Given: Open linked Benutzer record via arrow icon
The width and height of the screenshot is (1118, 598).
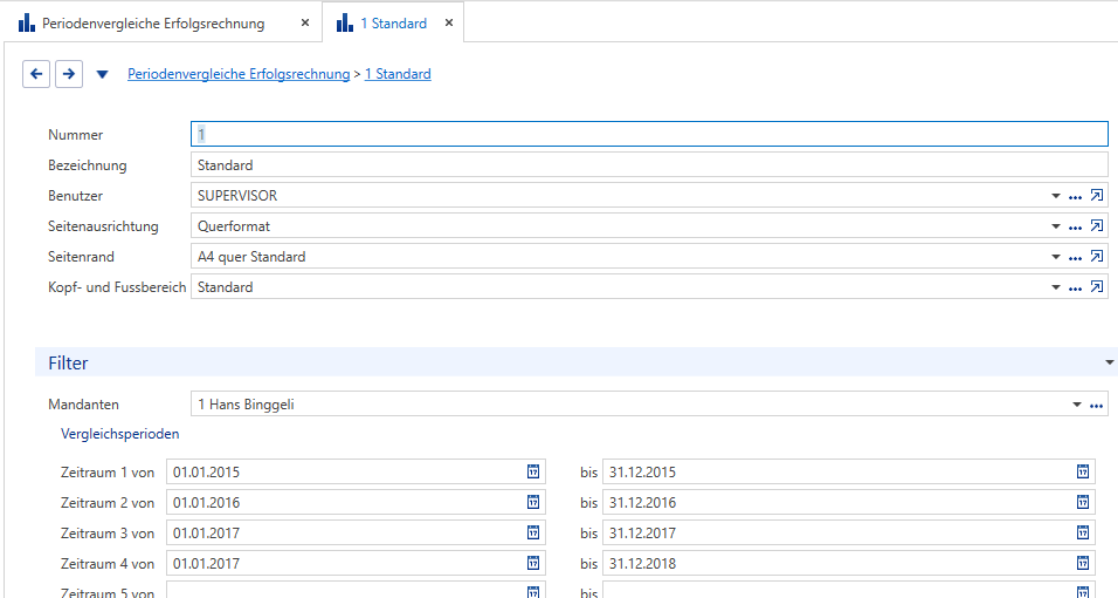Looking at the screenshot, I should point(1097,195).
